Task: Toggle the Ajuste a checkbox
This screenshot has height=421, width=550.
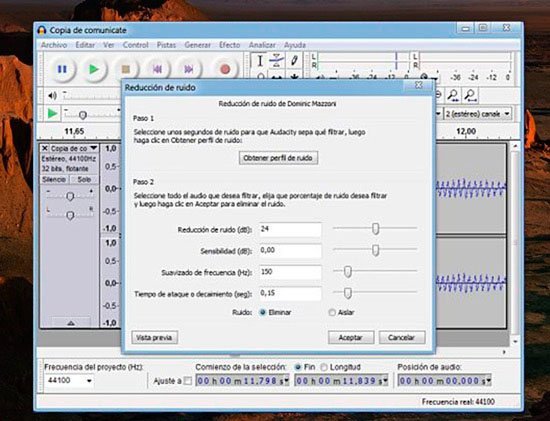Action: (x=188, y=381)
